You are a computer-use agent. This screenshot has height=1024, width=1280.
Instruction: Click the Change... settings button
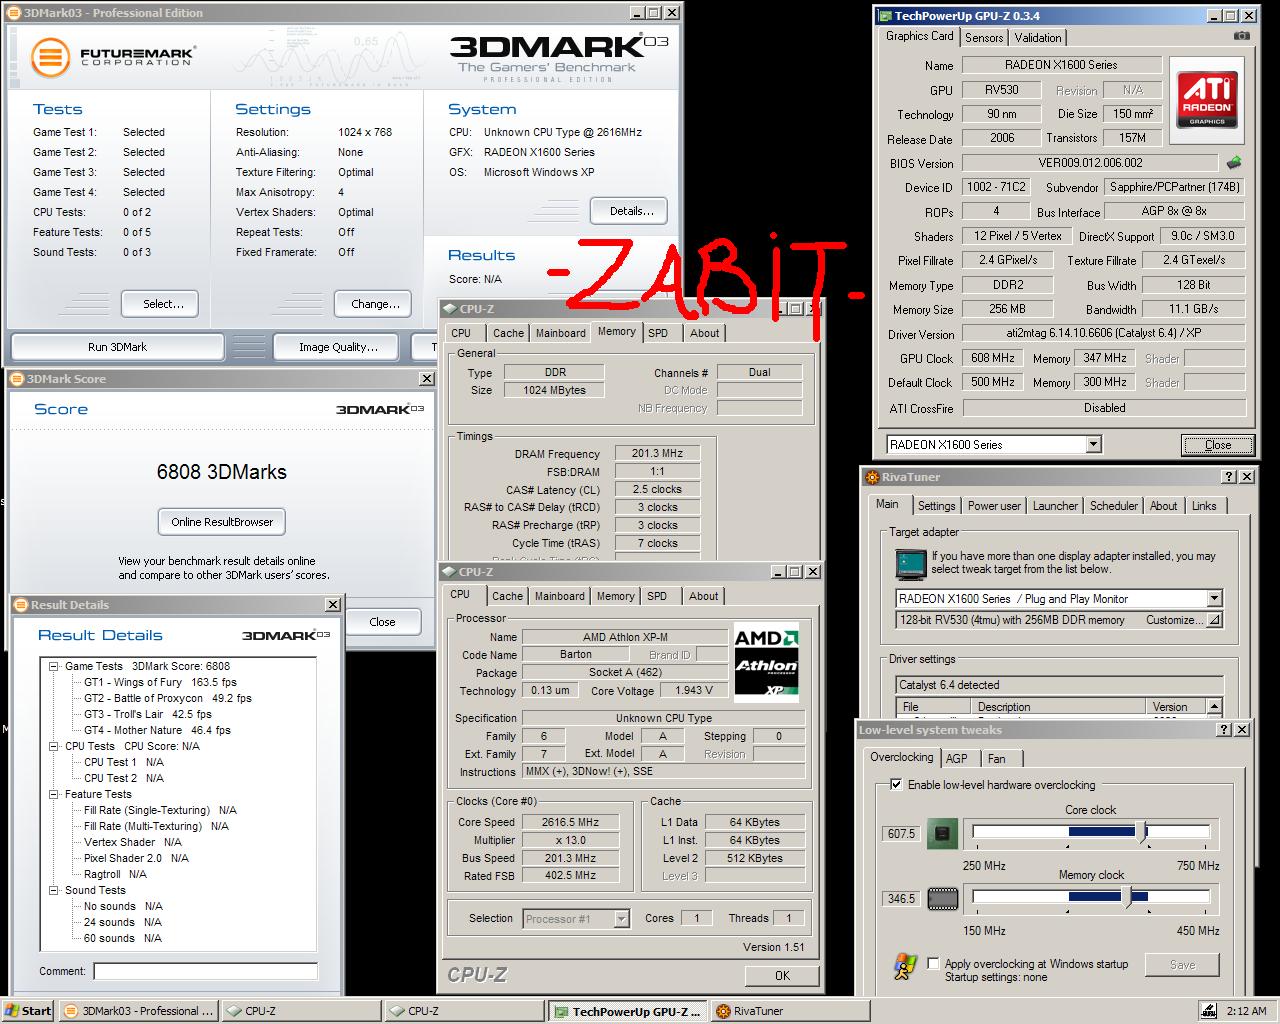tap(375, 304)
